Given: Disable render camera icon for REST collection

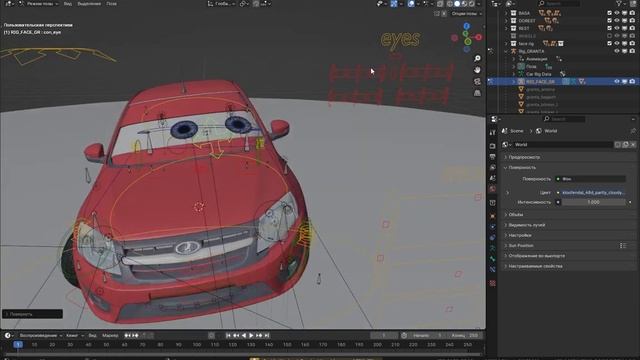Looking at the screenshot, I should pyautogui.click(x=632, y=28).
